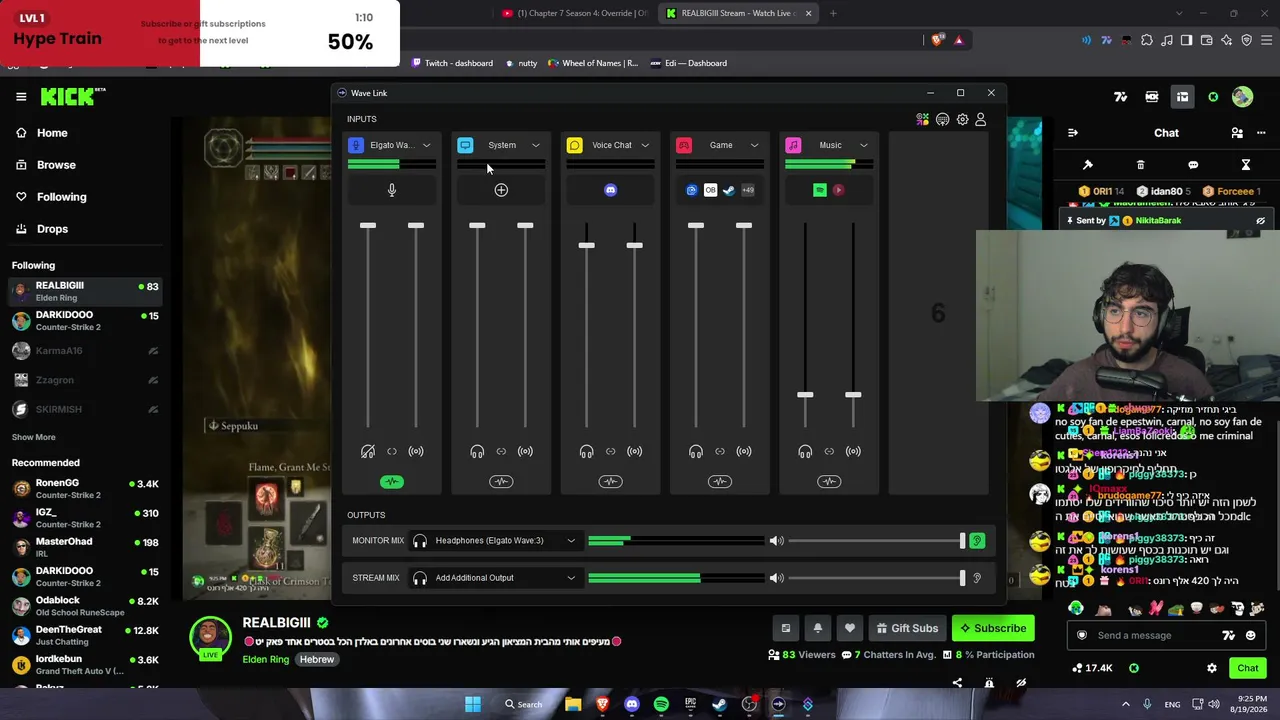The height and width of the screenshot is (720, 1280).
Task: Open the chat users list icon
Action: coord(1237,133)
